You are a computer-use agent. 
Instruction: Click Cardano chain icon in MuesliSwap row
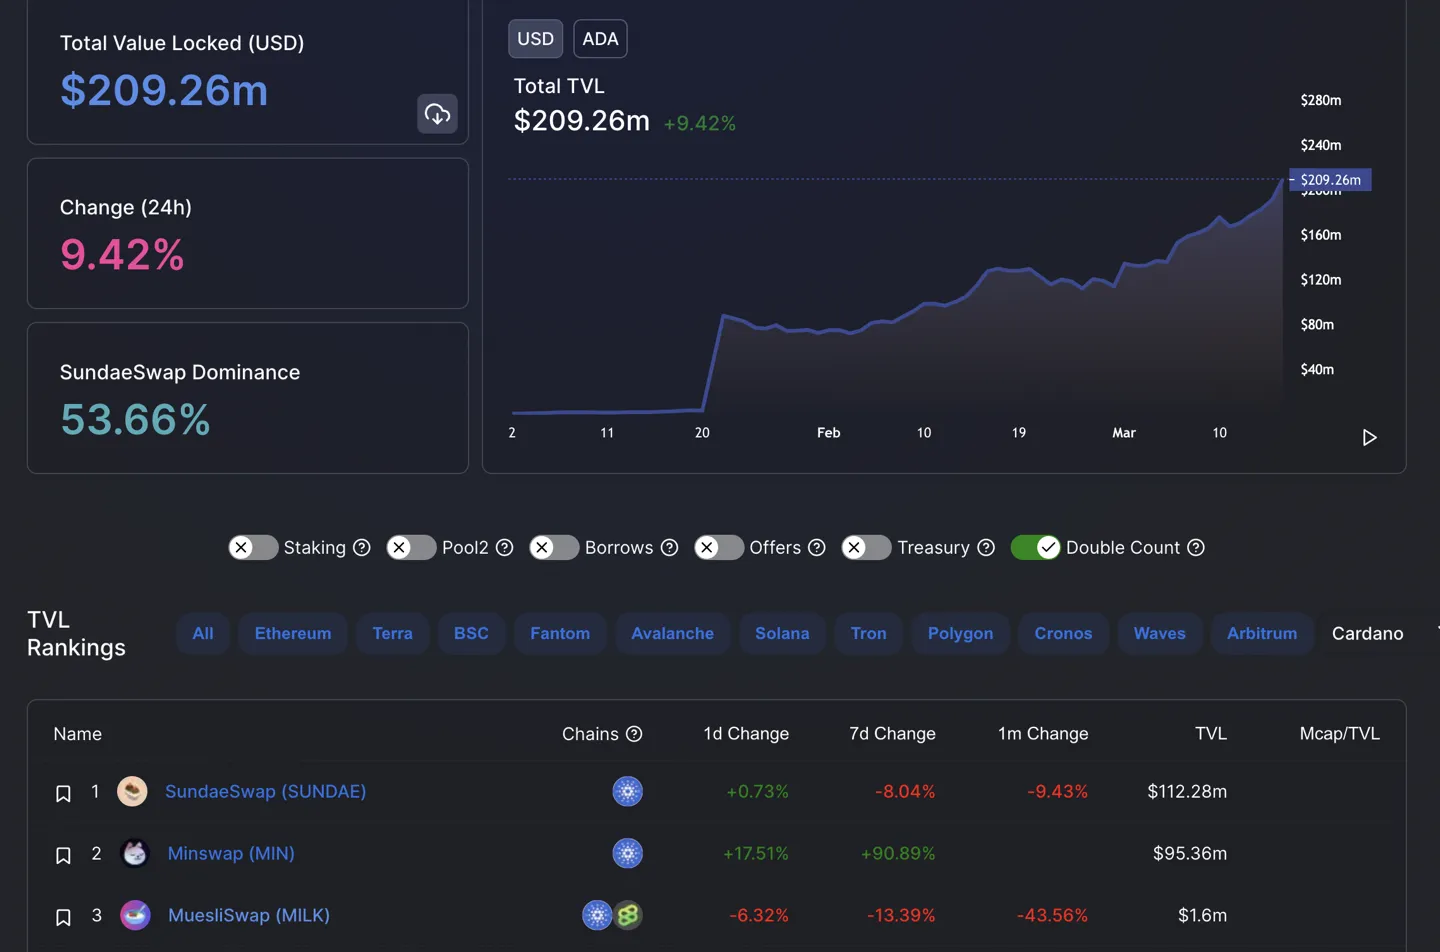pyautogui.click(x=597, y=915)
